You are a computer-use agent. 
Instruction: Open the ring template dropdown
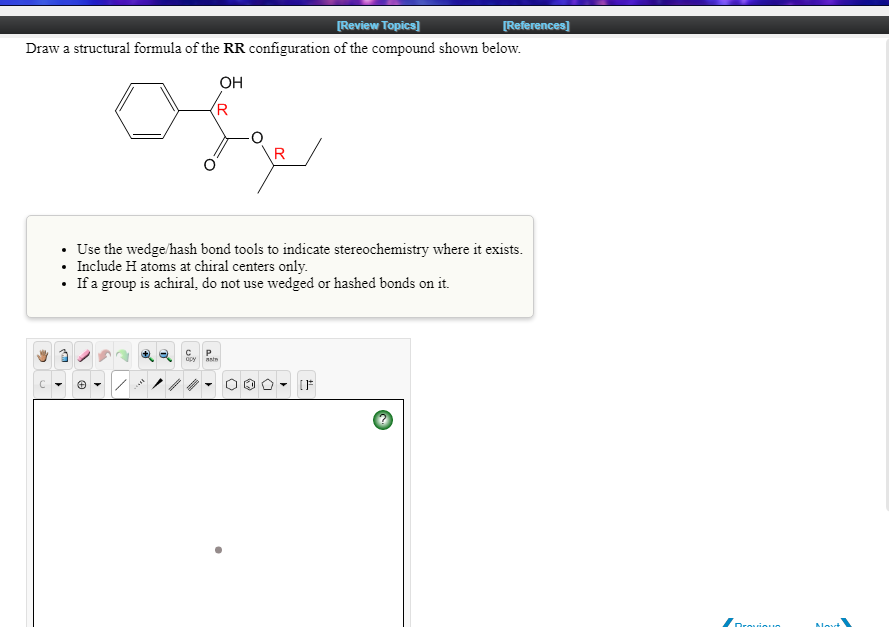tap(283, 384)
